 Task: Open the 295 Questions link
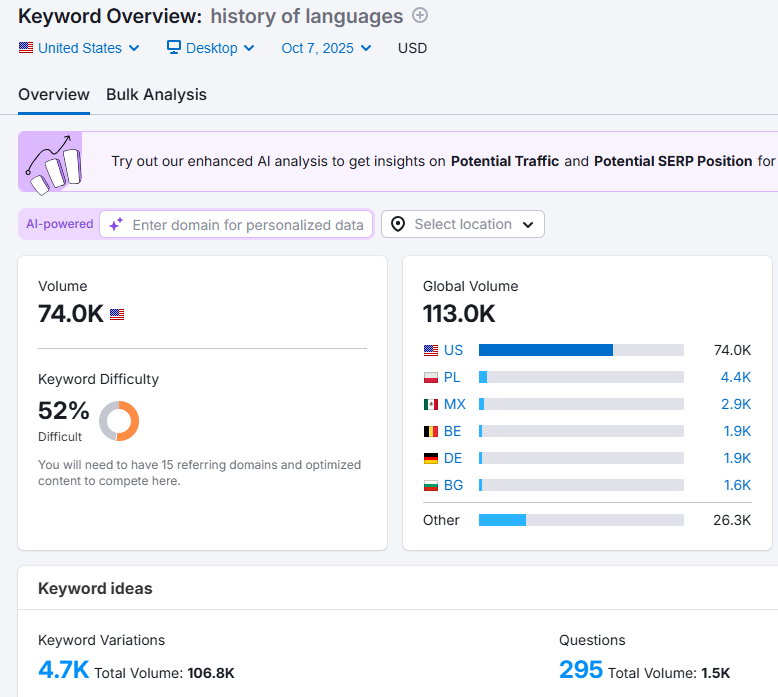point(581,670)
